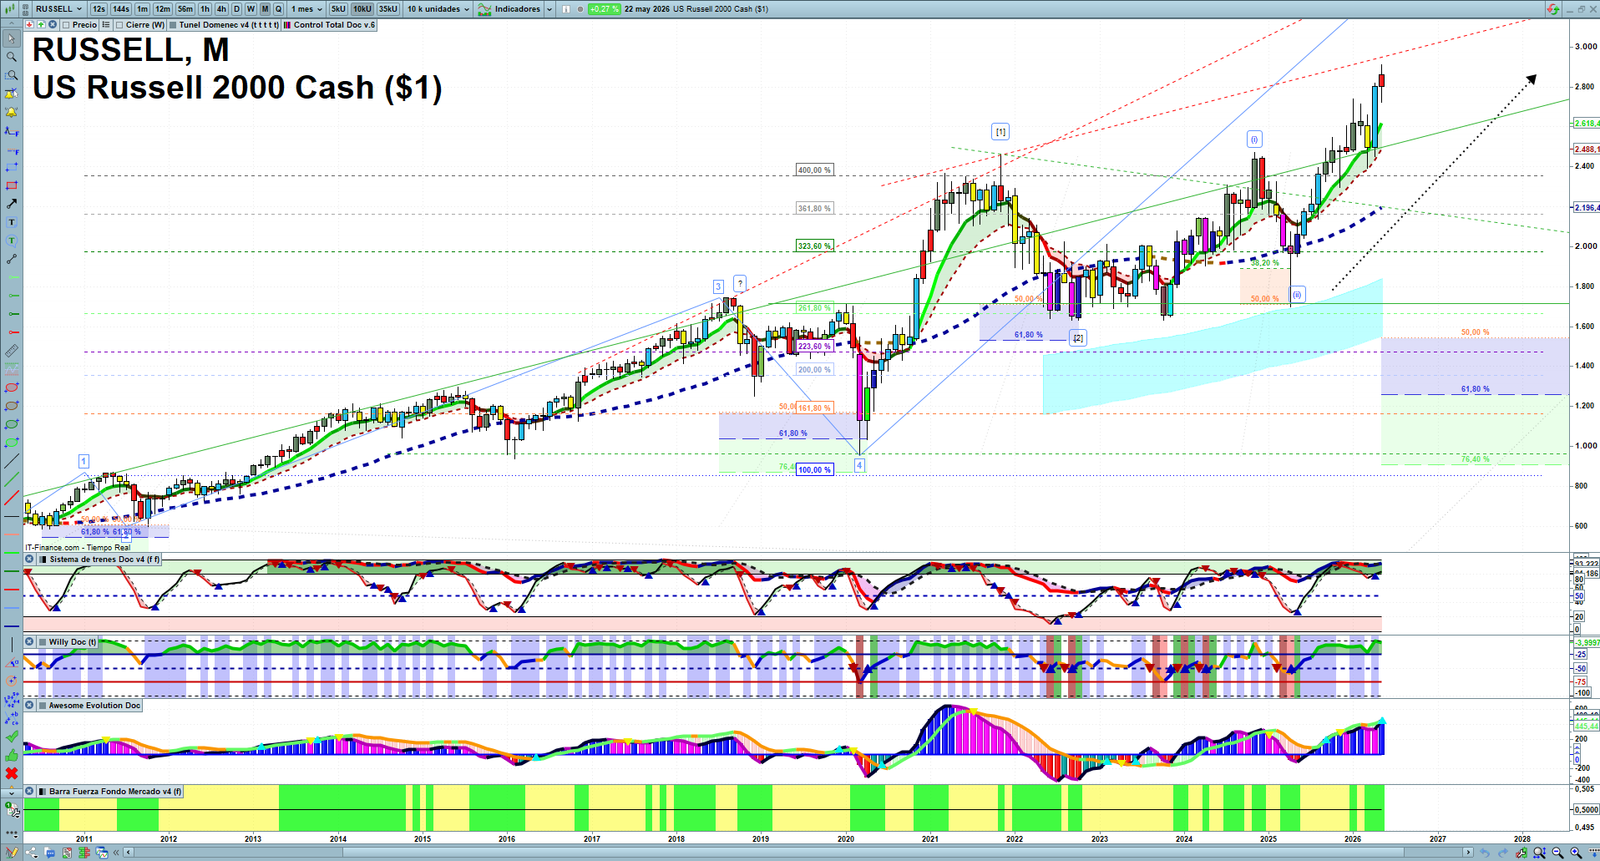Click the +0,27 % change indicator
Screen dimensions: 1600x861
604,9
